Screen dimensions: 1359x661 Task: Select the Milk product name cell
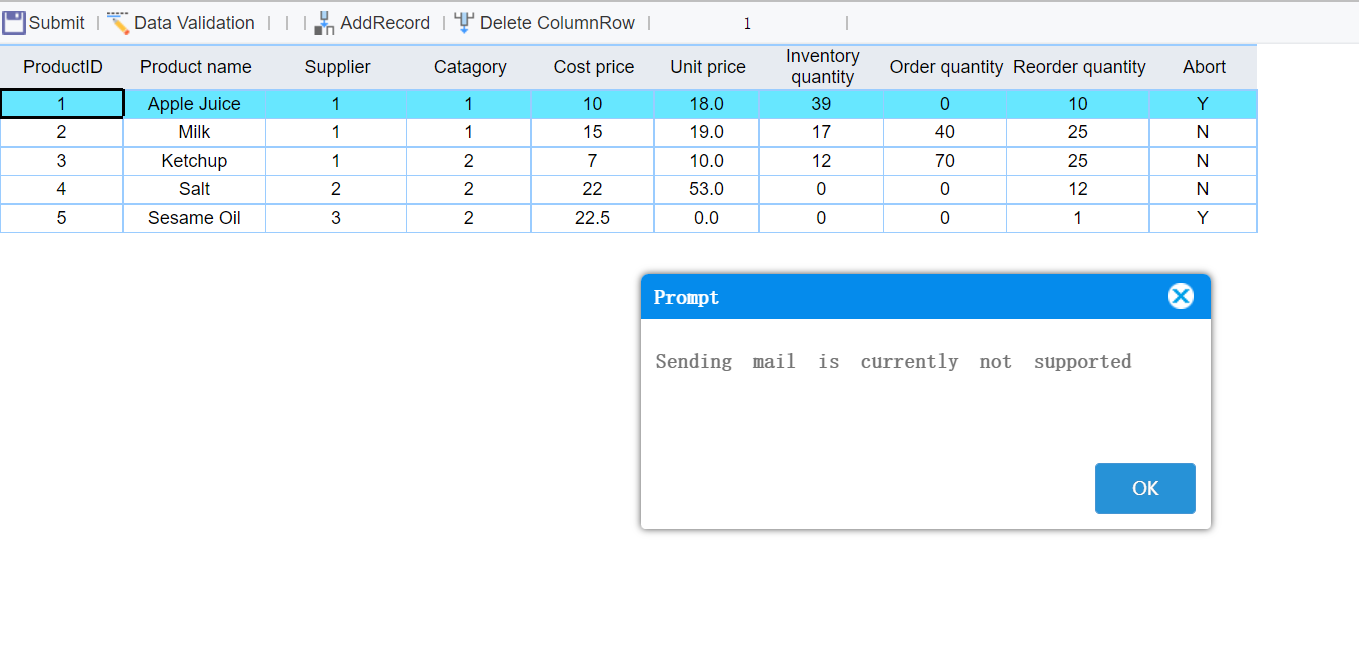195,132
